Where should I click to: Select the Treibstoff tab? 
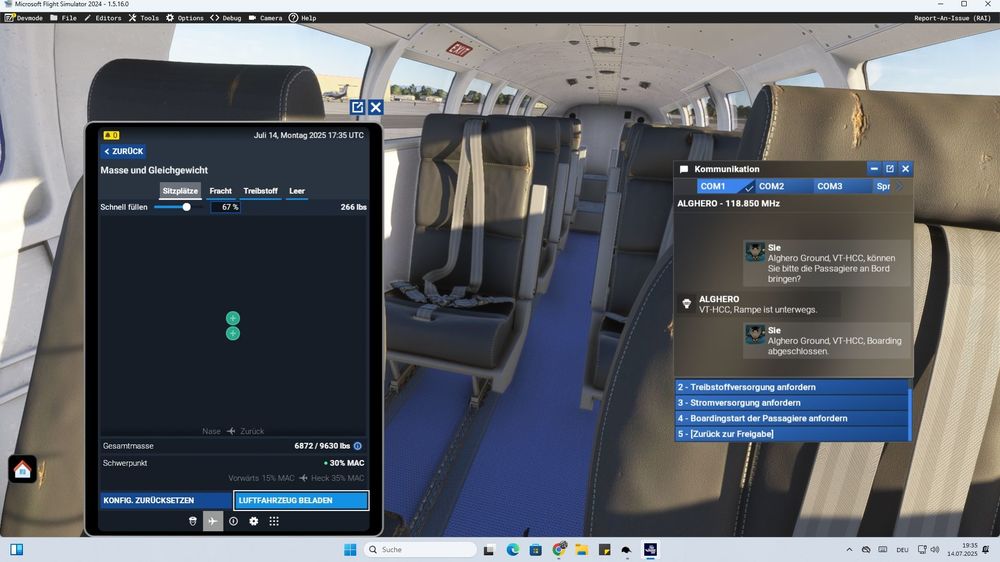[x=260, y=191]
